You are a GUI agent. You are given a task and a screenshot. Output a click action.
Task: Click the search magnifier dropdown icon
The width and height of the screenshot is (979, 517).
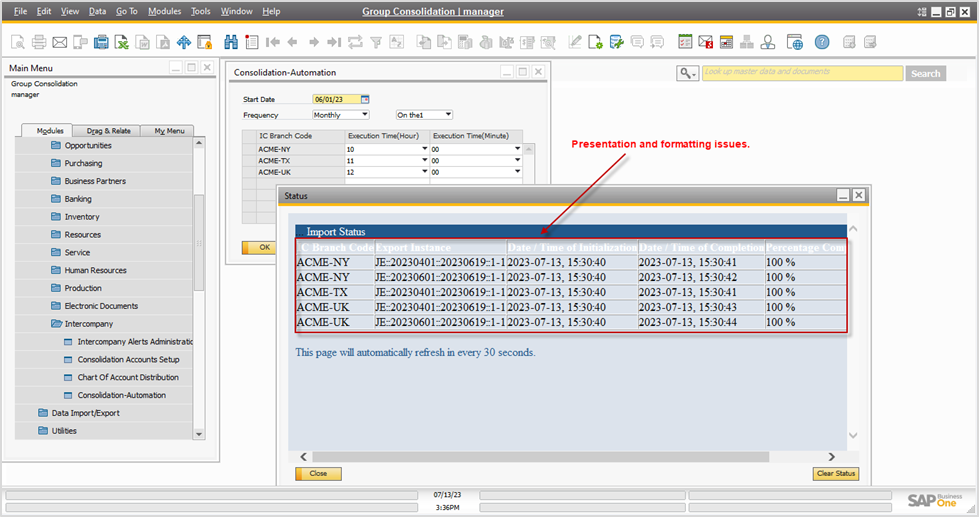point(687,73)
